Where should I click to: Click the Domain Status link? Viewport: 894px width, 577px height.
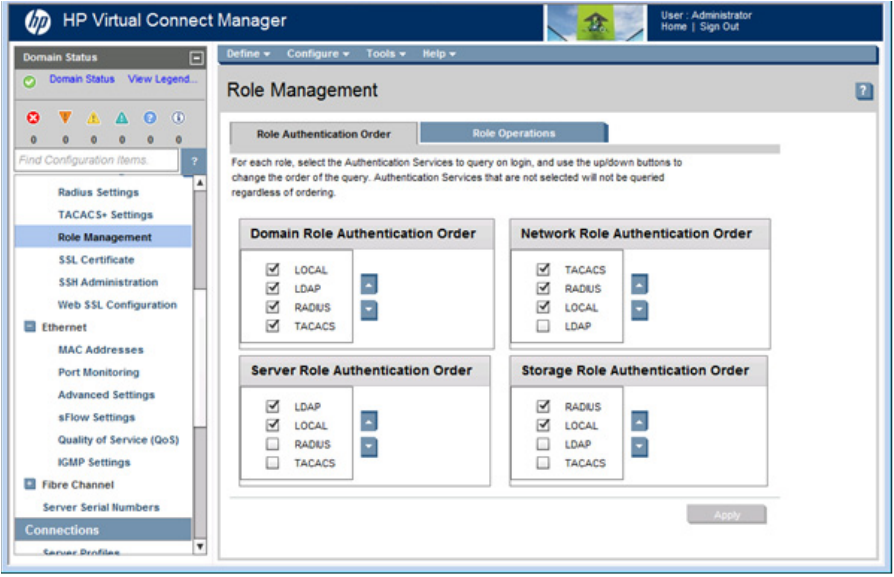[x=82, y=79]
